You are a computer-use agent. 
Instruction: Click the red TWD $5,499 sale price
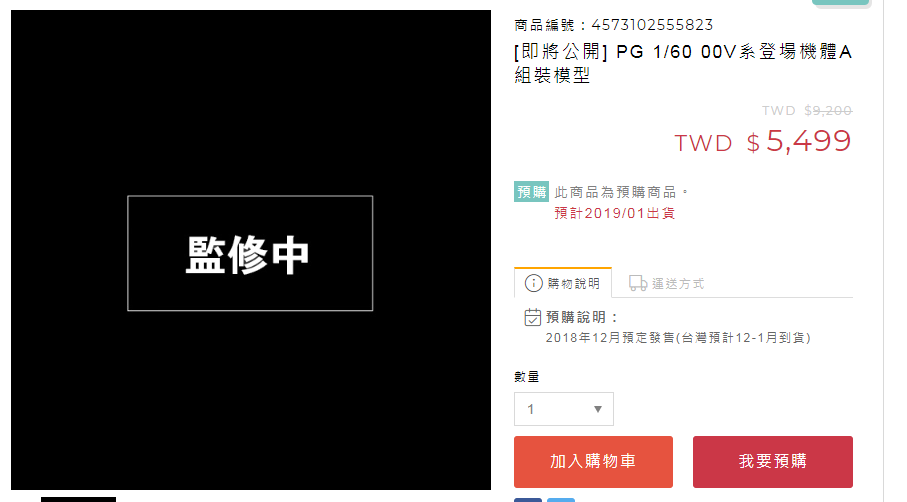pyautogui.click(x=762, y=142)
